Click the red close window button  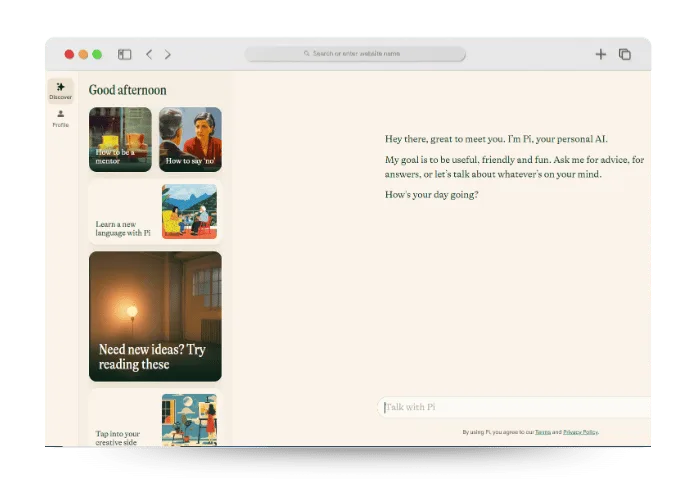point(69,54)
